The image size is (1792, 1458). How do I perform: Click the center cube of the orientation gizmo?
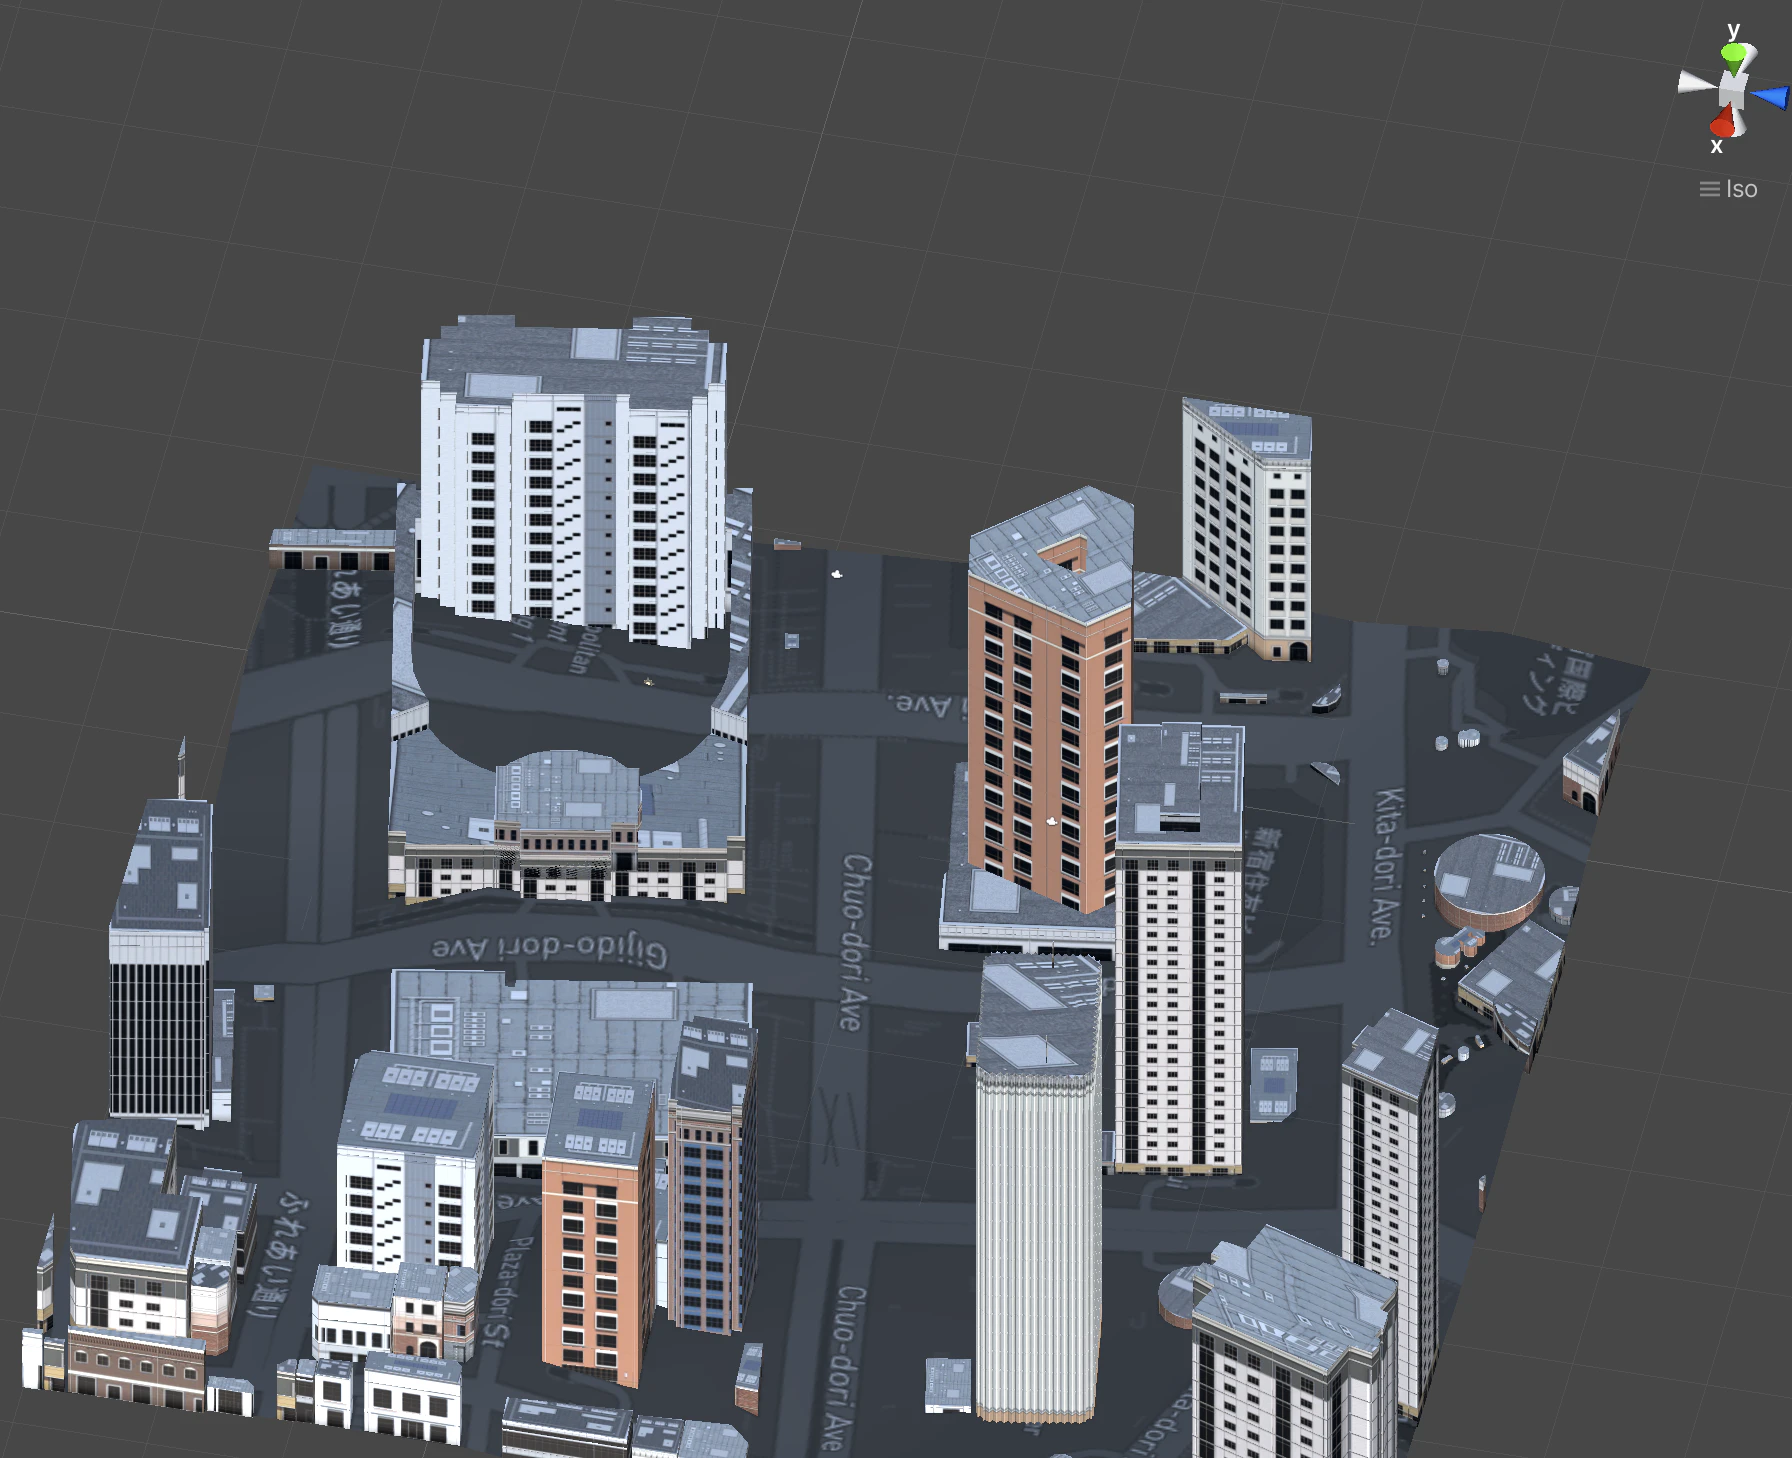click(1733, 90)
